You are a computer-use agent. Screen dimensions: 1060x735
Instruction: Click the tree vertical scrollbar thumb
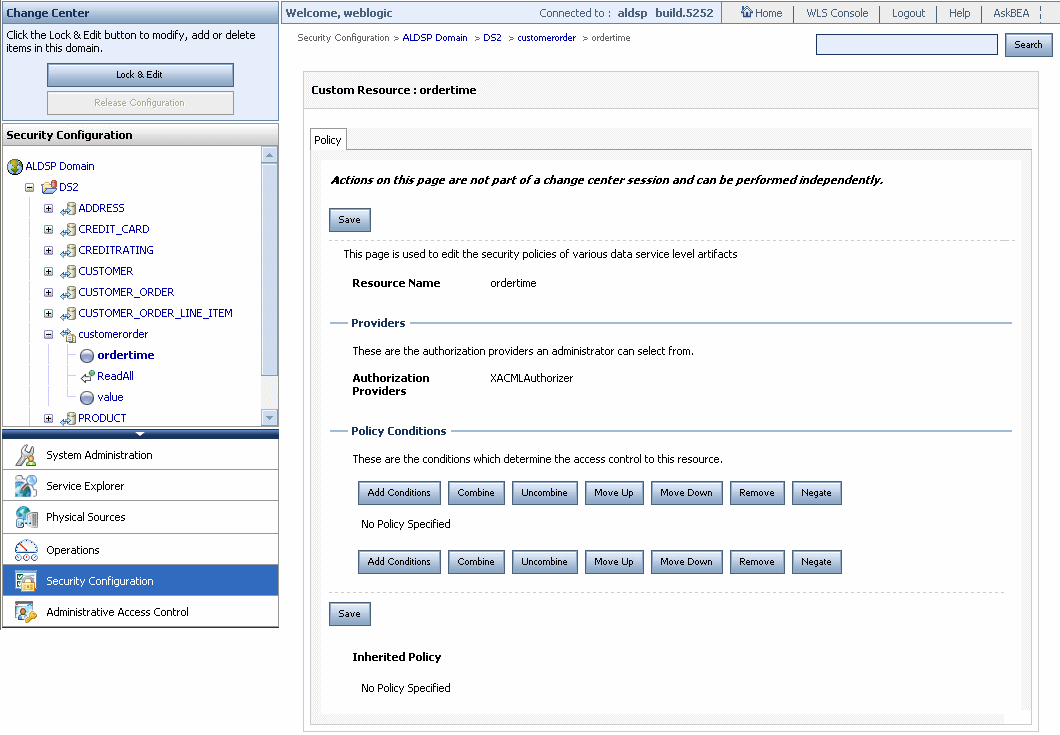pos(269,269)
